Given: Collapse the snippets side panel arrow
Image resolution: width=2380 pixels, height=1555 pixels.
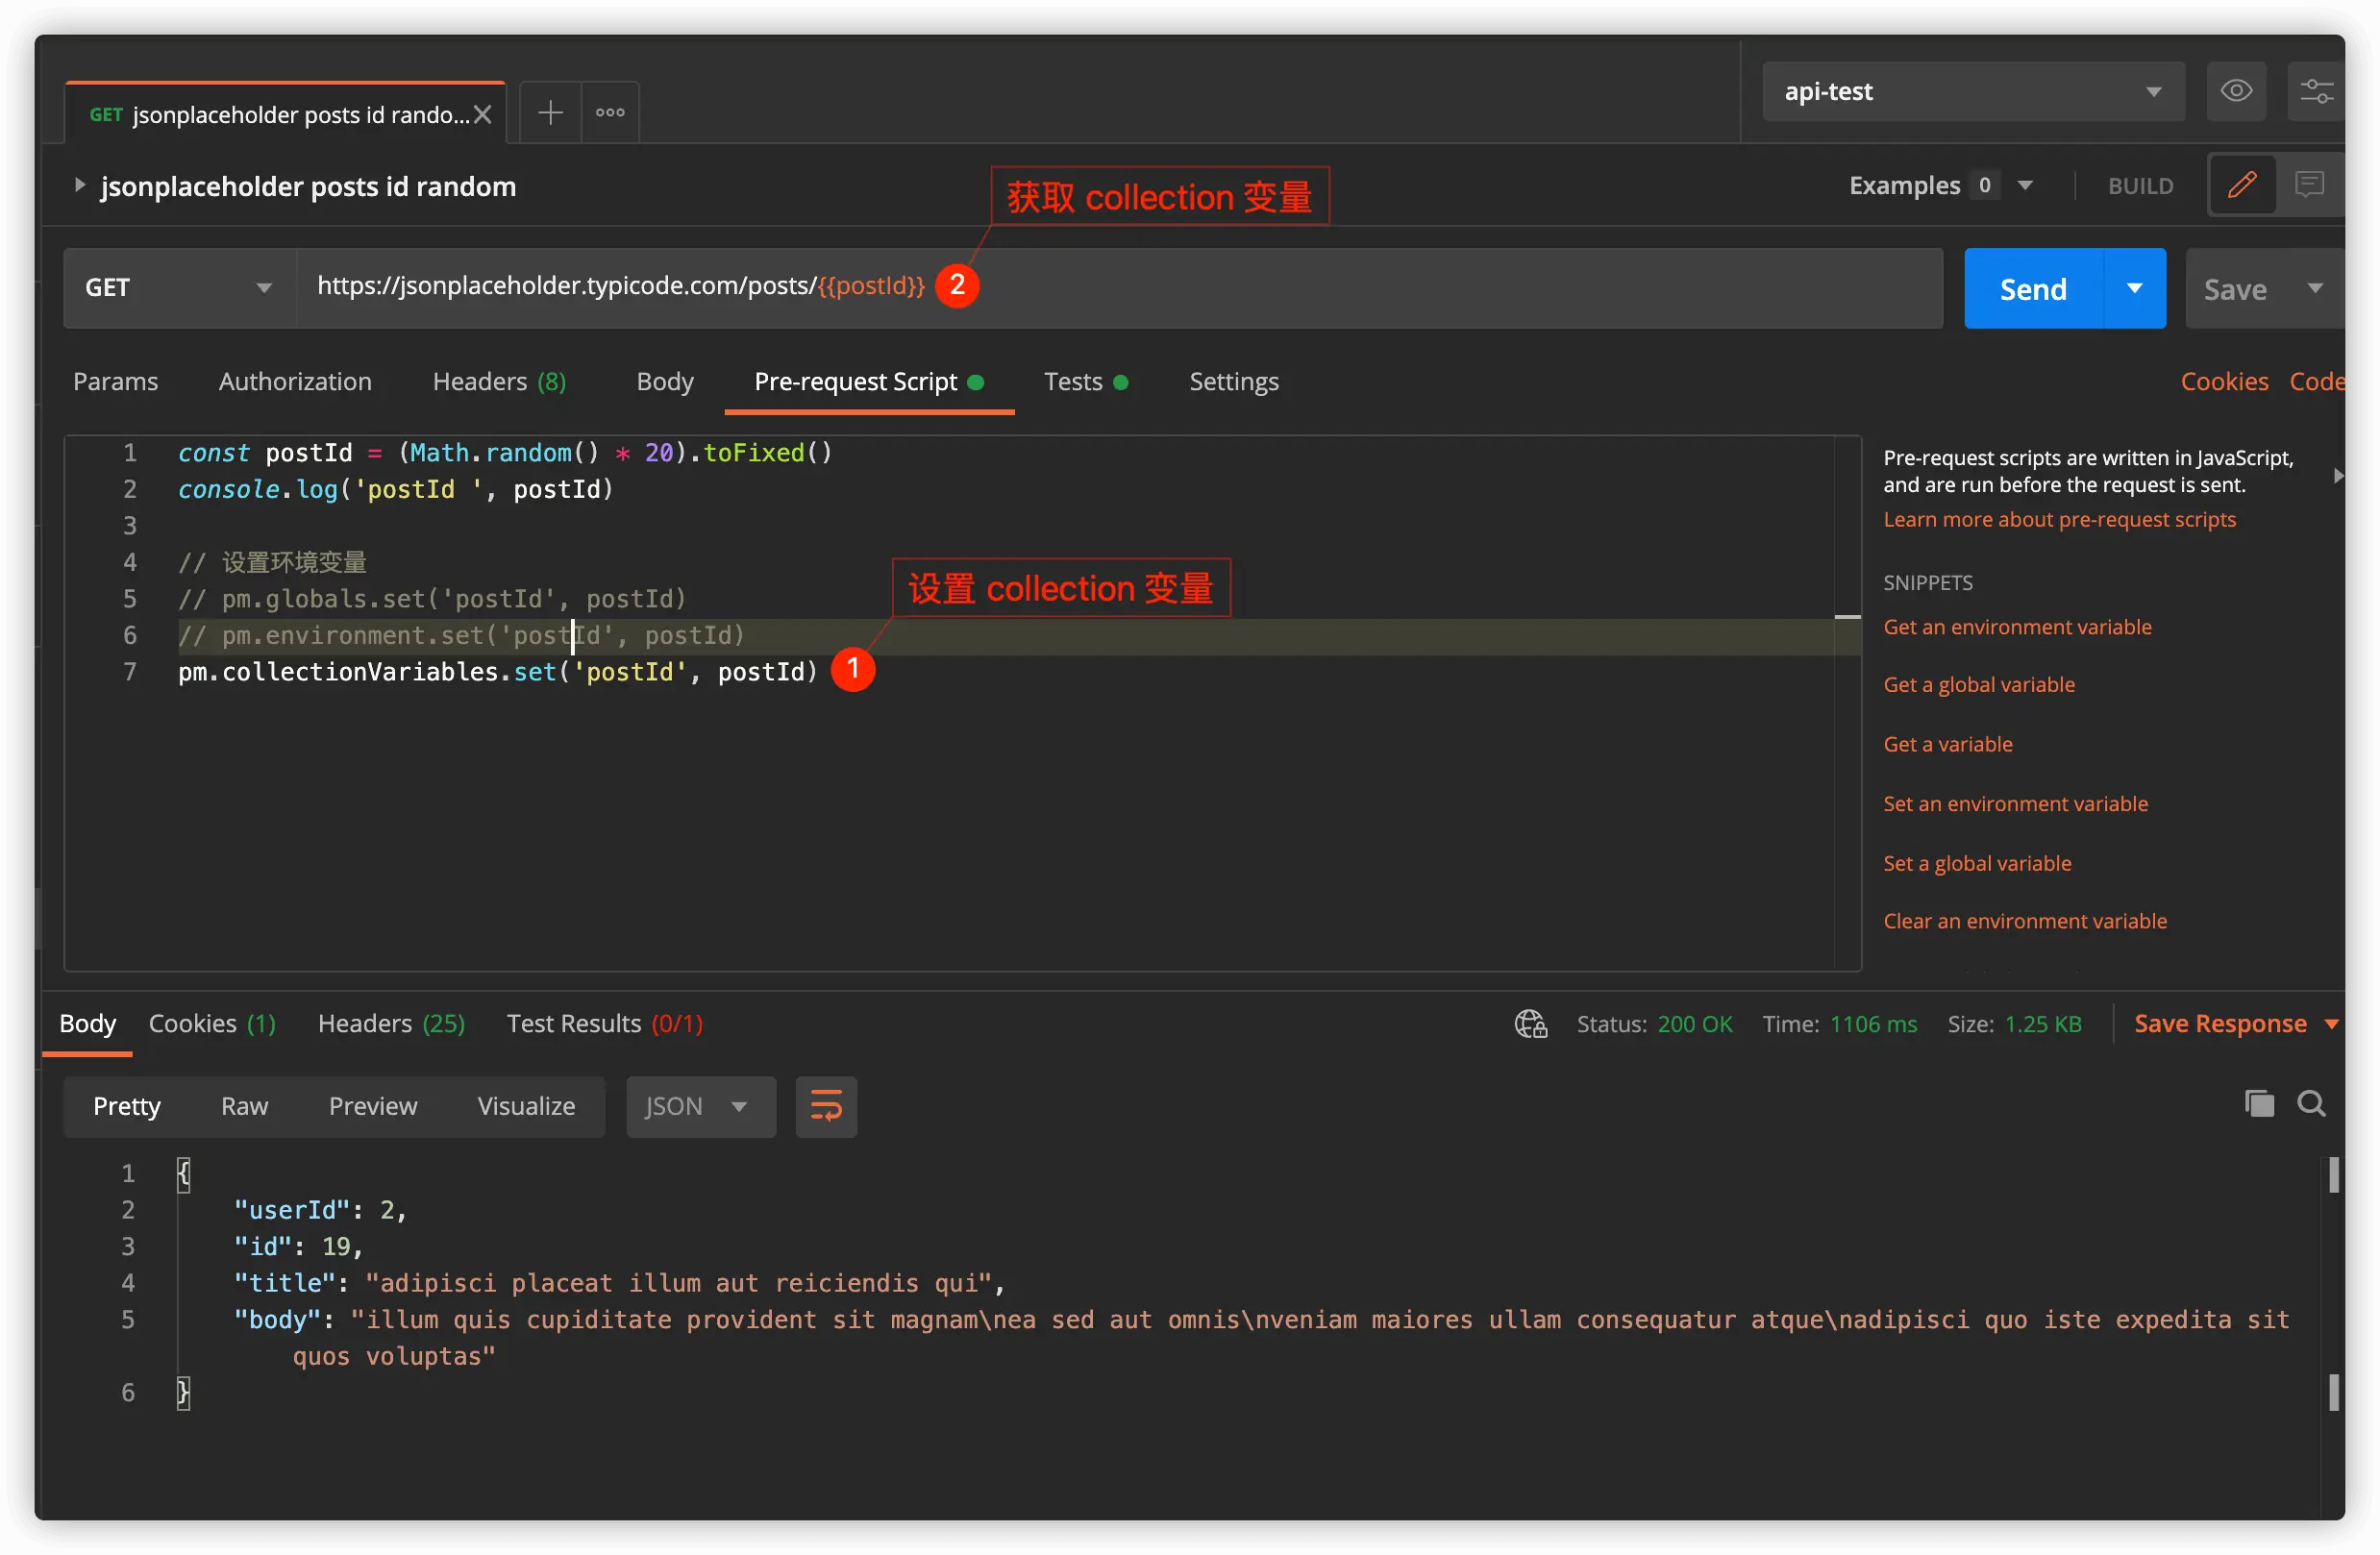Looking at the screenshot, I should (2338, 476).
